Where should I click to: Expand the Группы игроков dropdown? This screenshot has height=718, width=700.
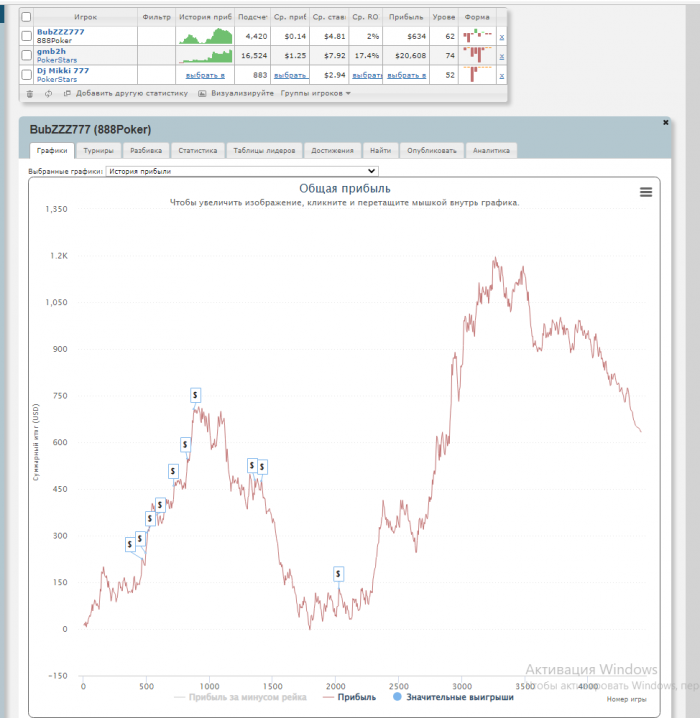(316, 93)
